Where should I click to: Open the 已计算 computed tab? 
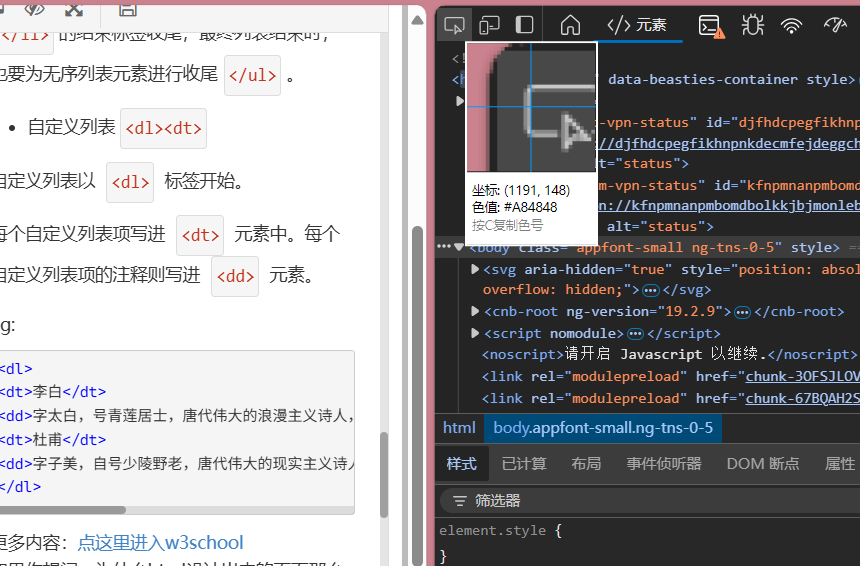[524, 464]
